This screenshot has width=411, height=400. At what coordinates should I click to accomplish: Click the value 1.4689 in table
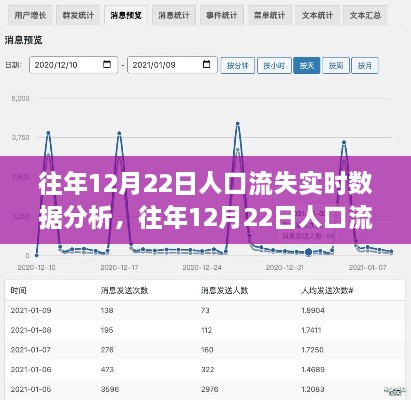click(x=313, y=370)
